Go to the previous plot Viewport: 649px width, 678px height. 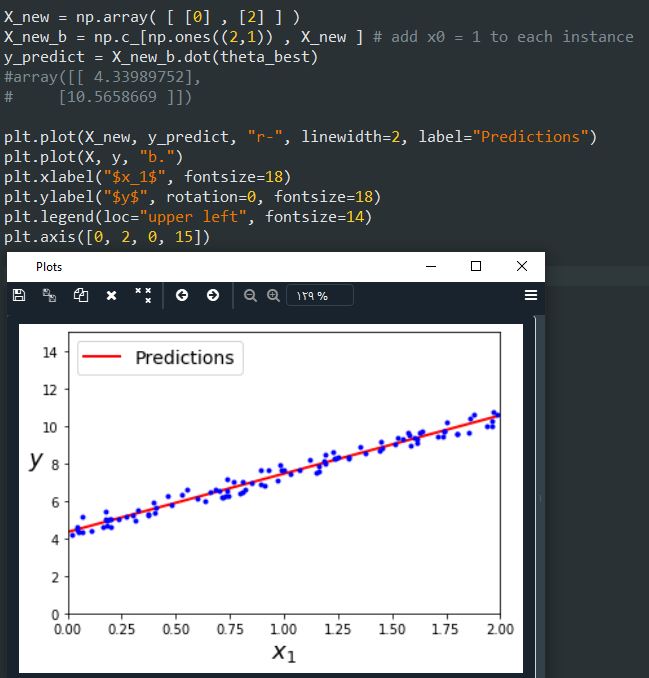[181, 296]
